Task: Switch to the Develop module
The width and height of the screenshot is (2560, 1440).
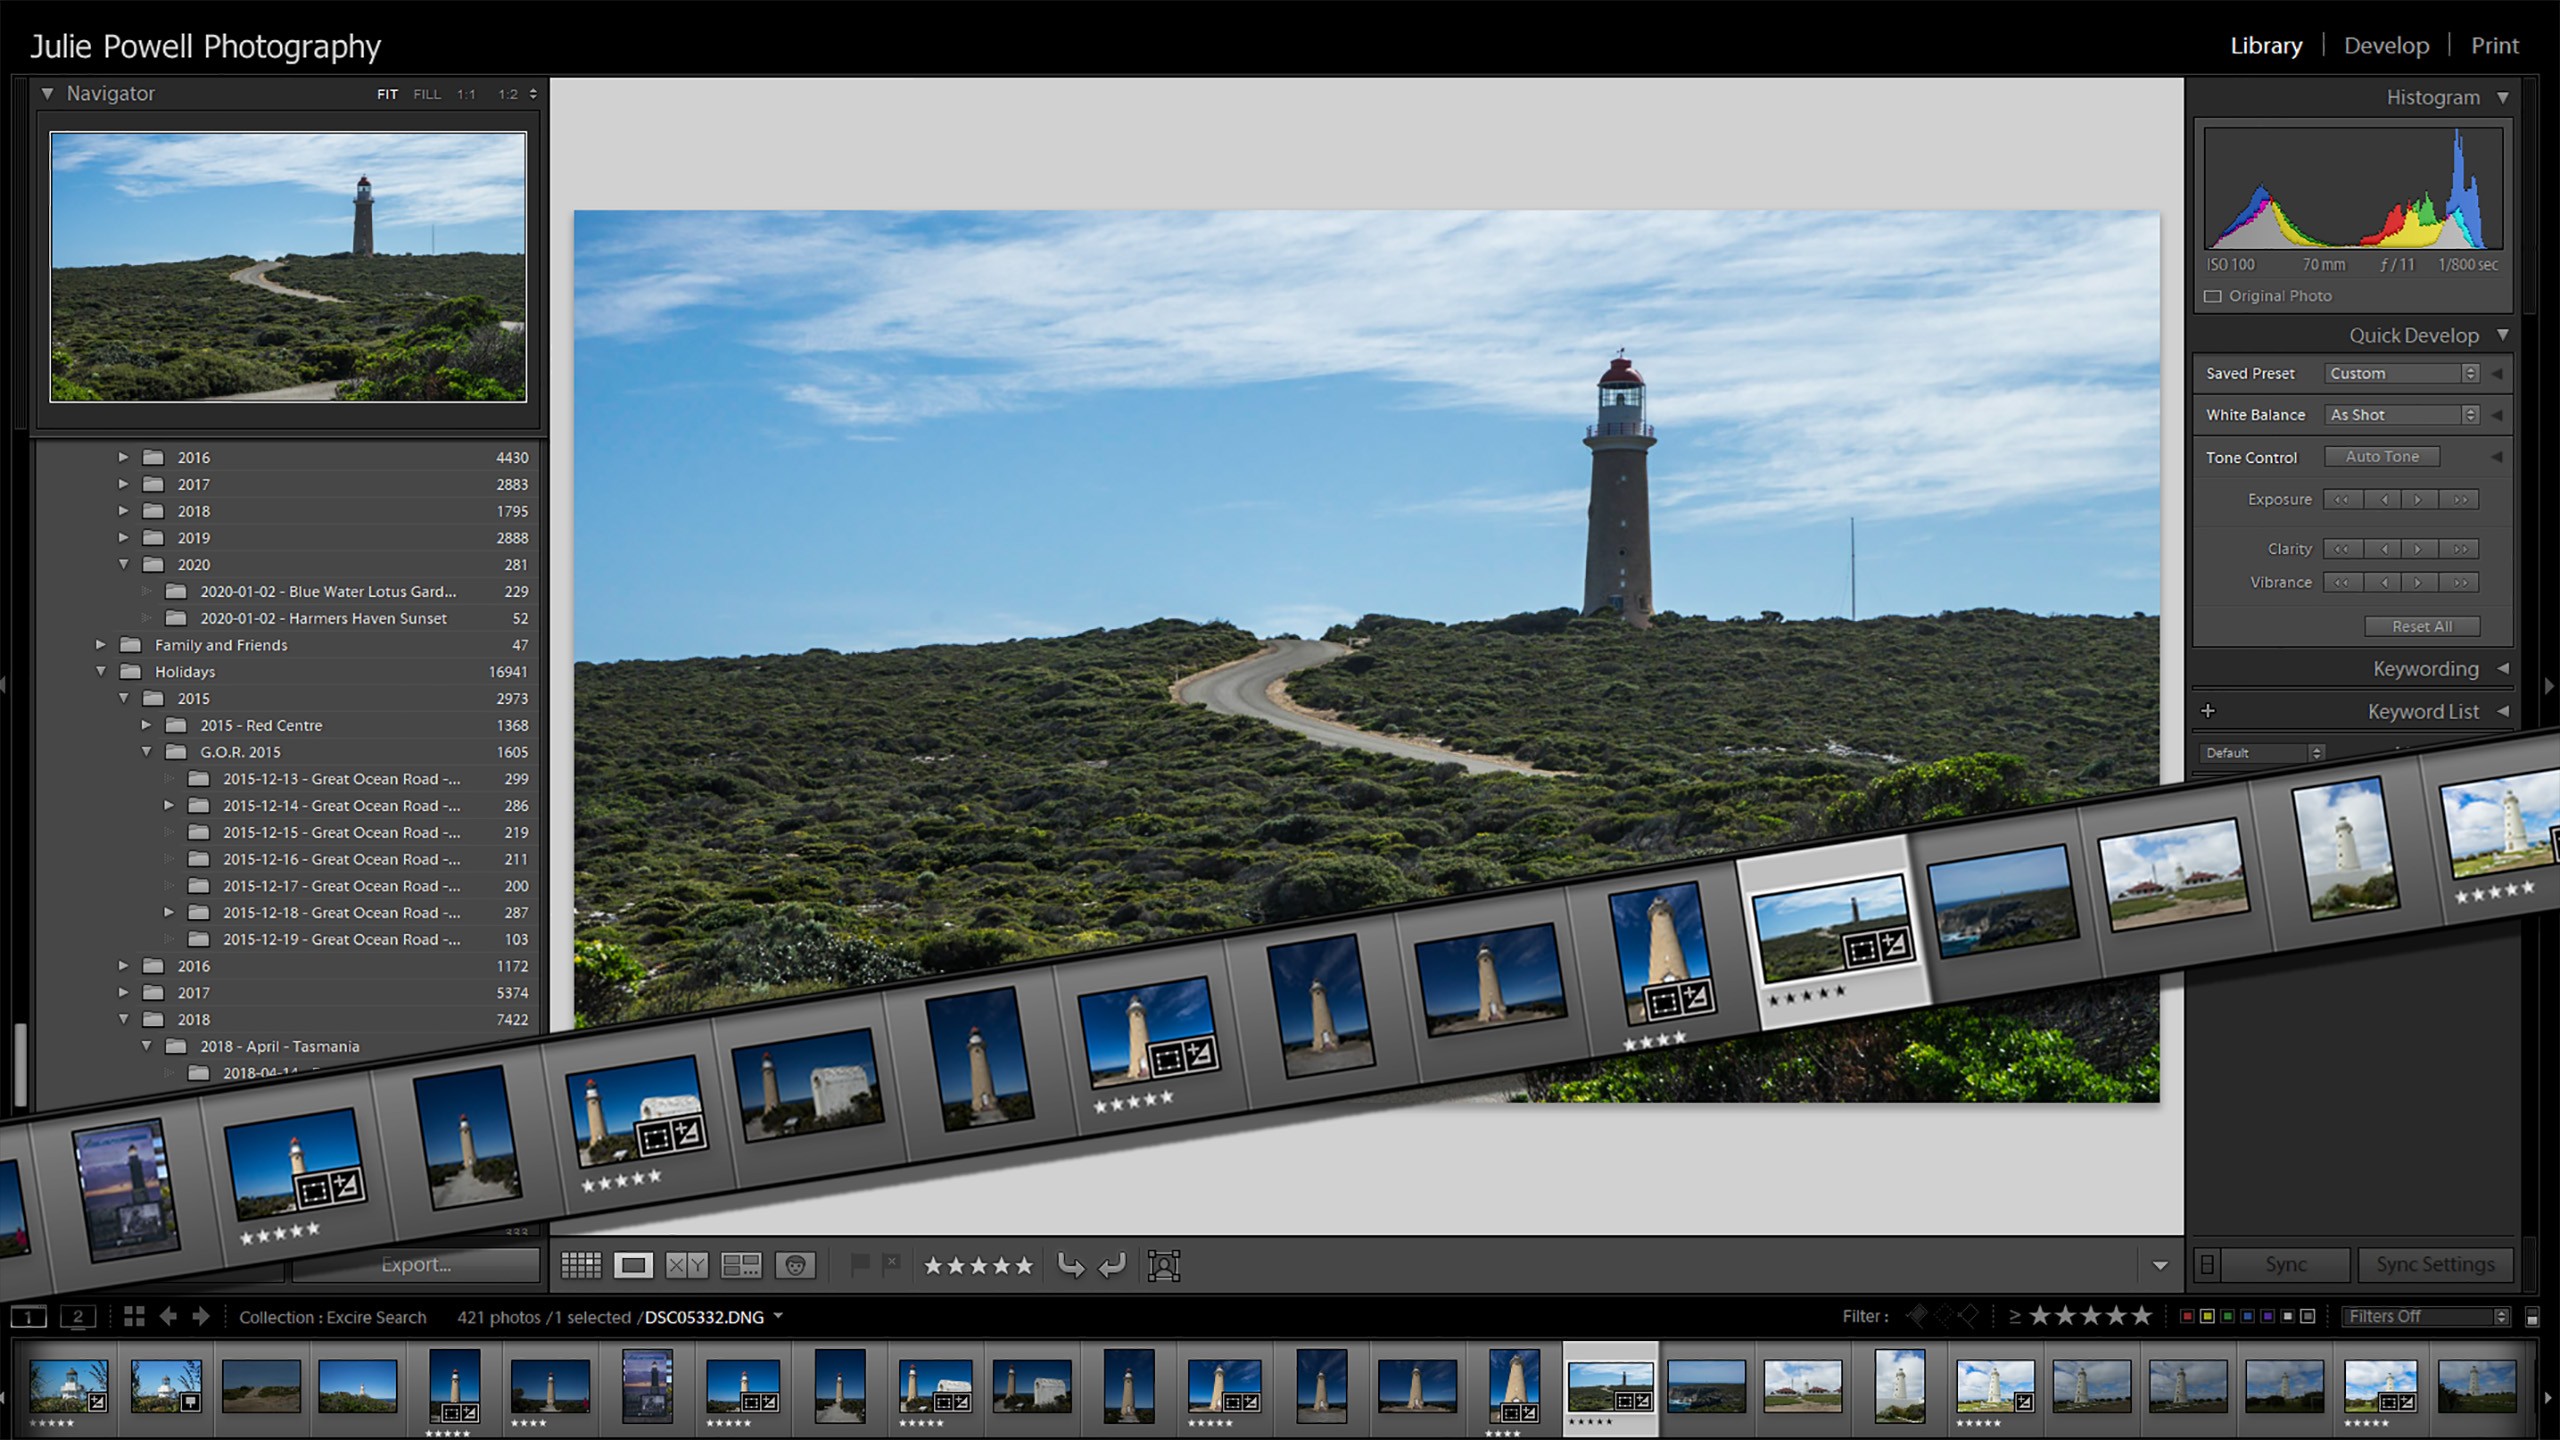Action: point(2386,46)
